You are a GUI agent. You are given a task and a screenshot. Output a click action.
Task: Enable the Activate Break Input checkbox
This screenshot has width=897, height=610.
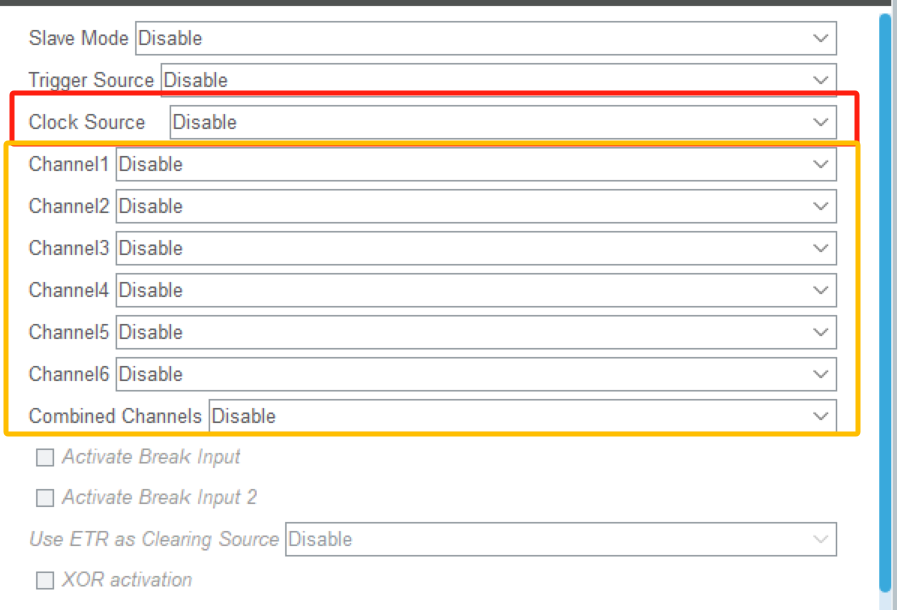click(45, 458)
